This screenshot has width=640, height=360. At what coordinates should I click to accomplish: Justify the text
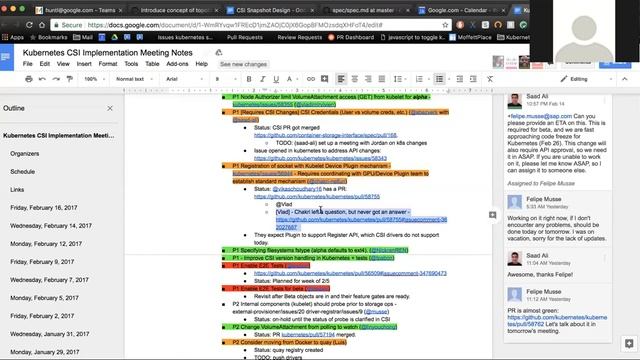(x=382, y=79)
